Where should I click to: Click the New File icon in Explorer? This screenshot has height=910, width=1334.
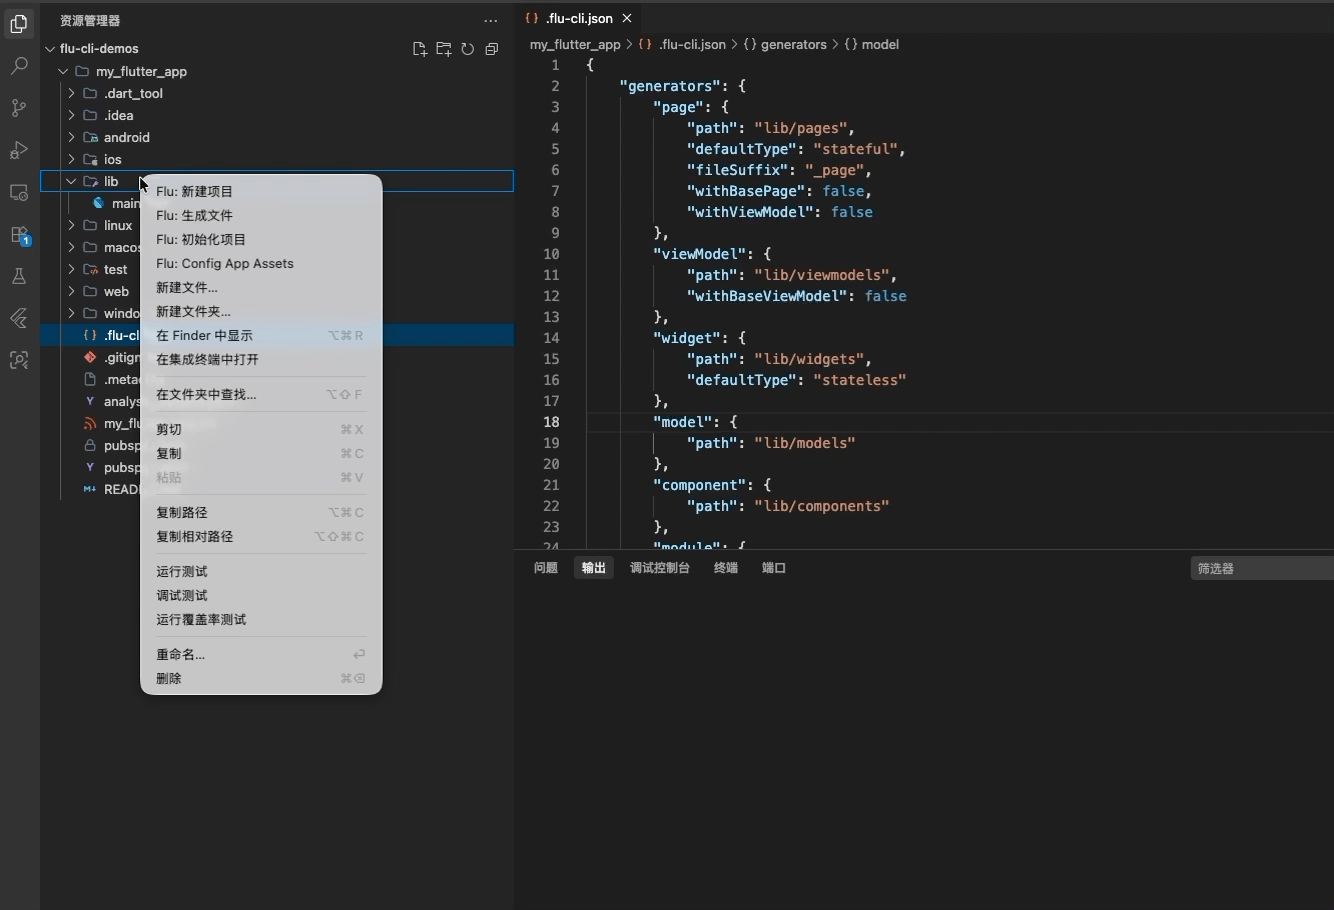click(420, 48)
